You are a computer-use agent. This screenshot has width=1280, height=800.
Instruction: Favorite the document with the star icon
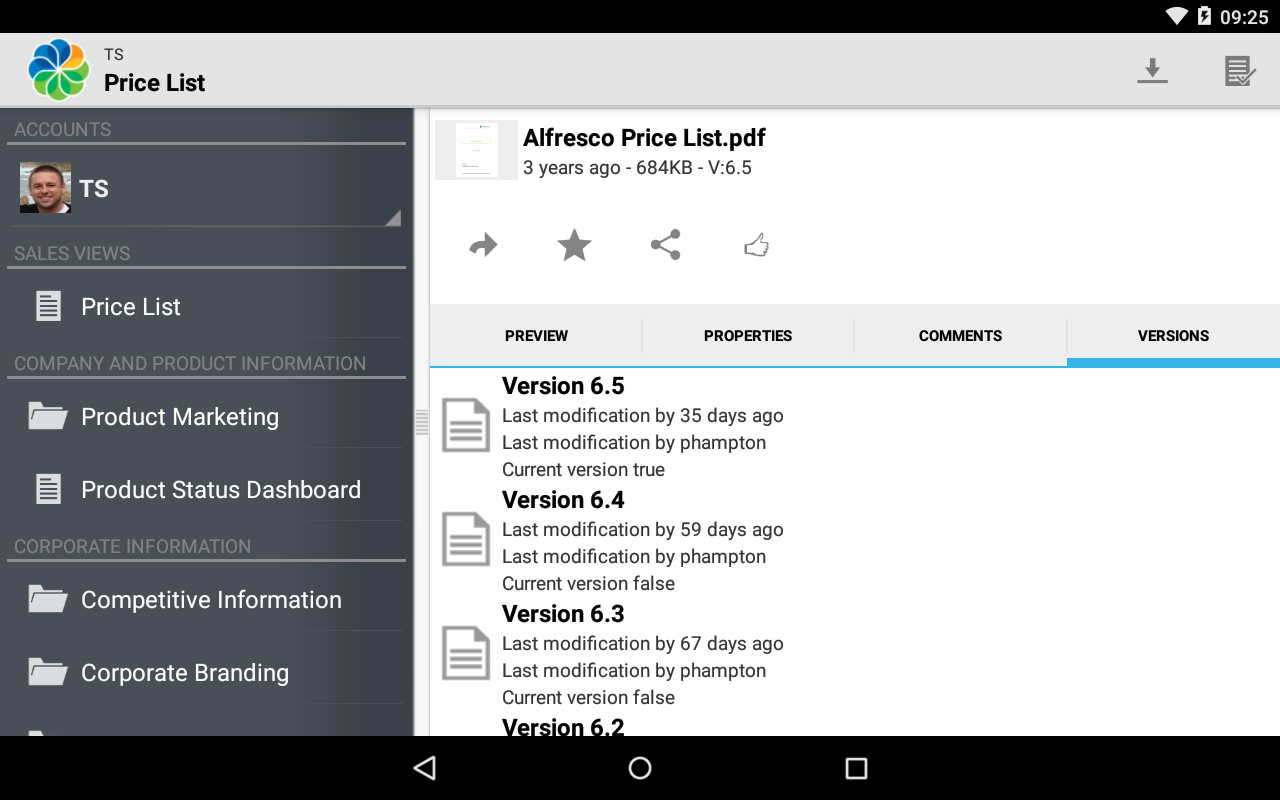coord(574,245)
